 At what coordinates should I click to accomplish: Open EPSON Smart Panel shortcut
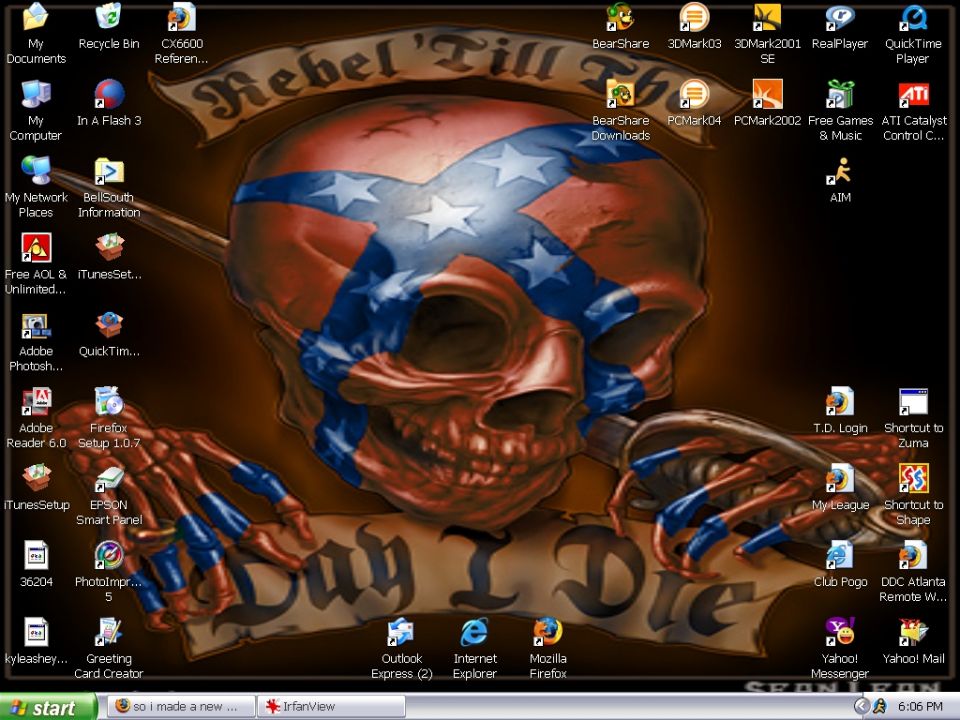[109, 479]
